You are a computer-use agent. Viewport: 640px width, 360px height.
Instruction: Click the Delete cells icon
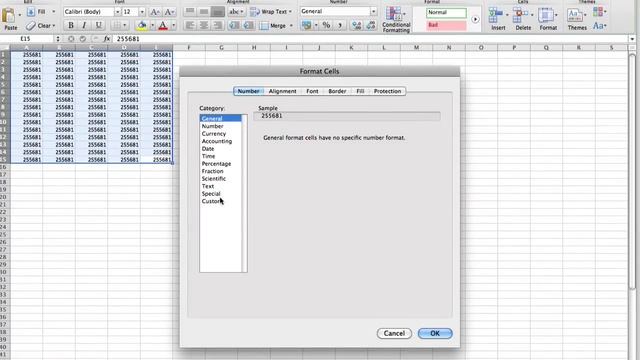[520, 16]
